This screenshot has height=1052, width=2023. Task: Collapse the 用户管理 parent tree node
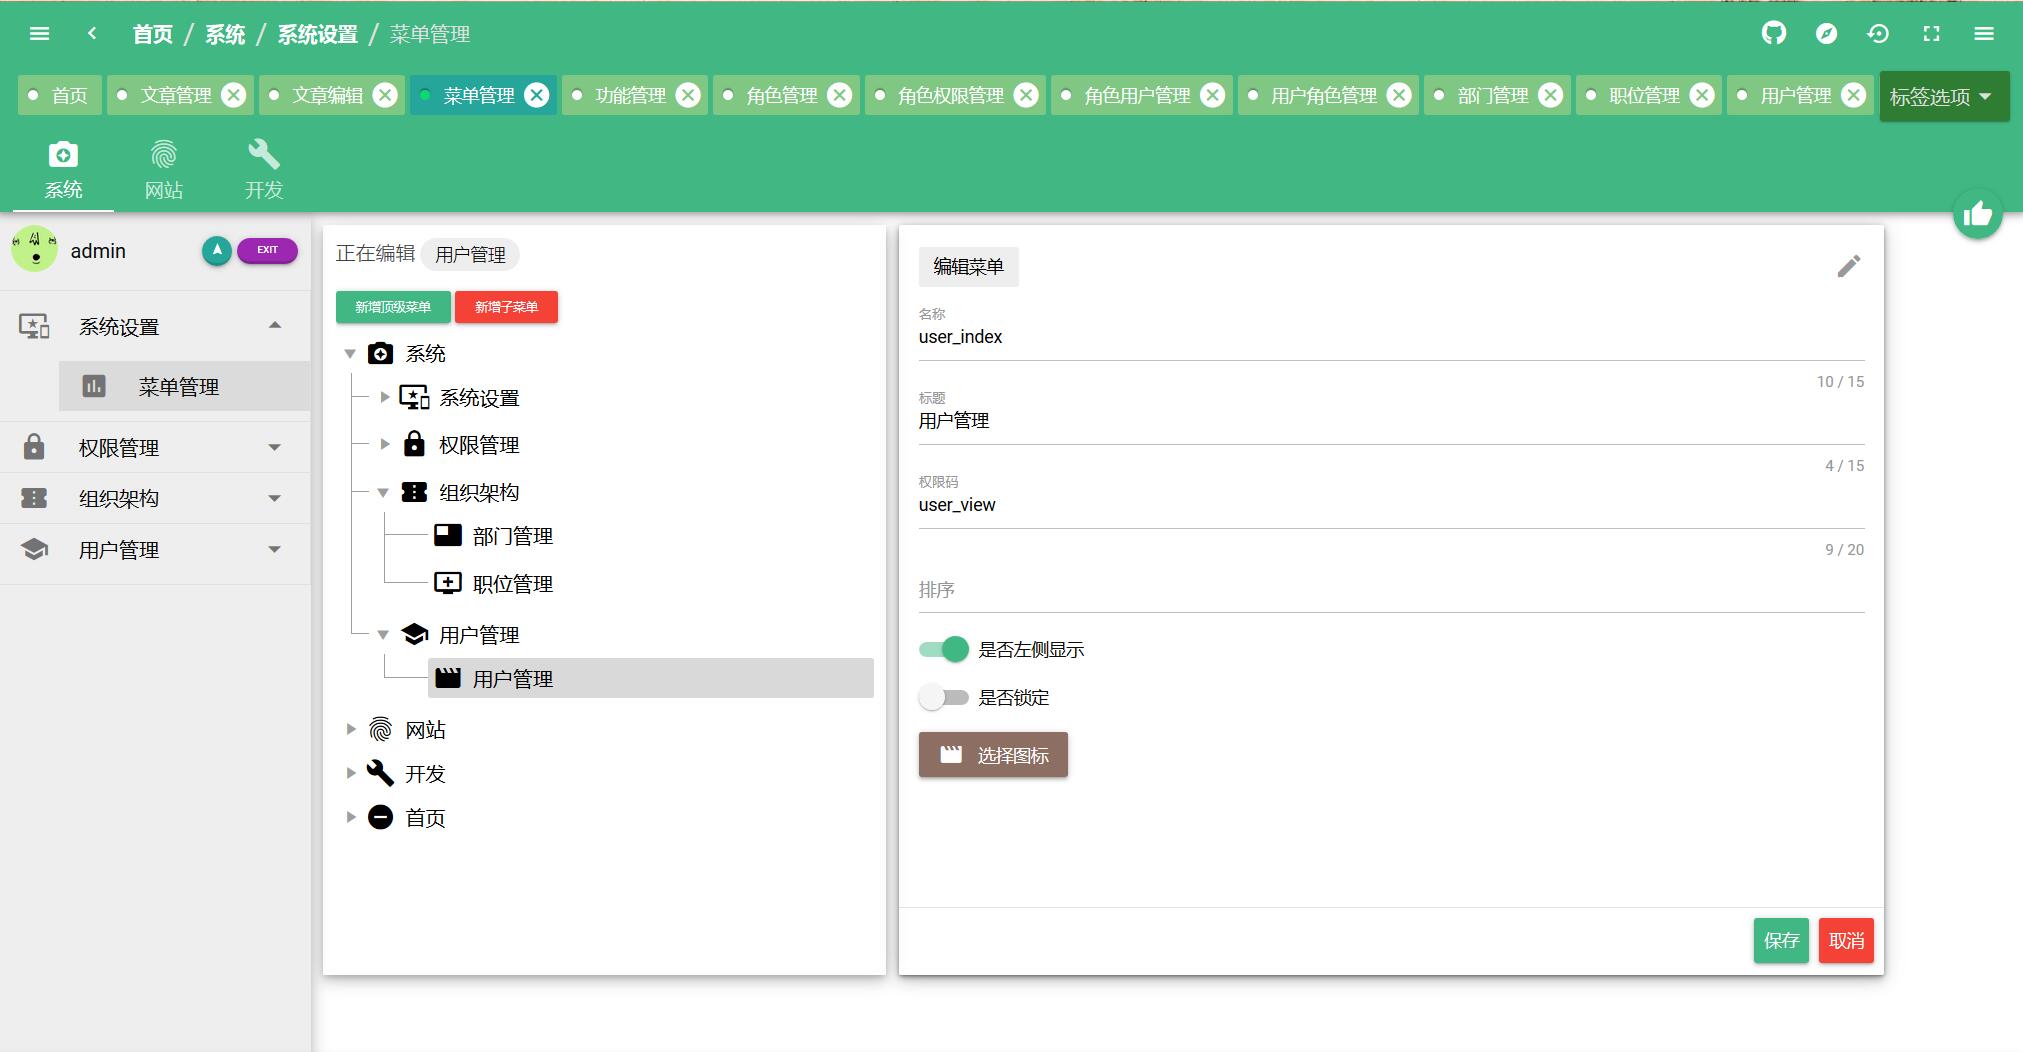(383, 634)
